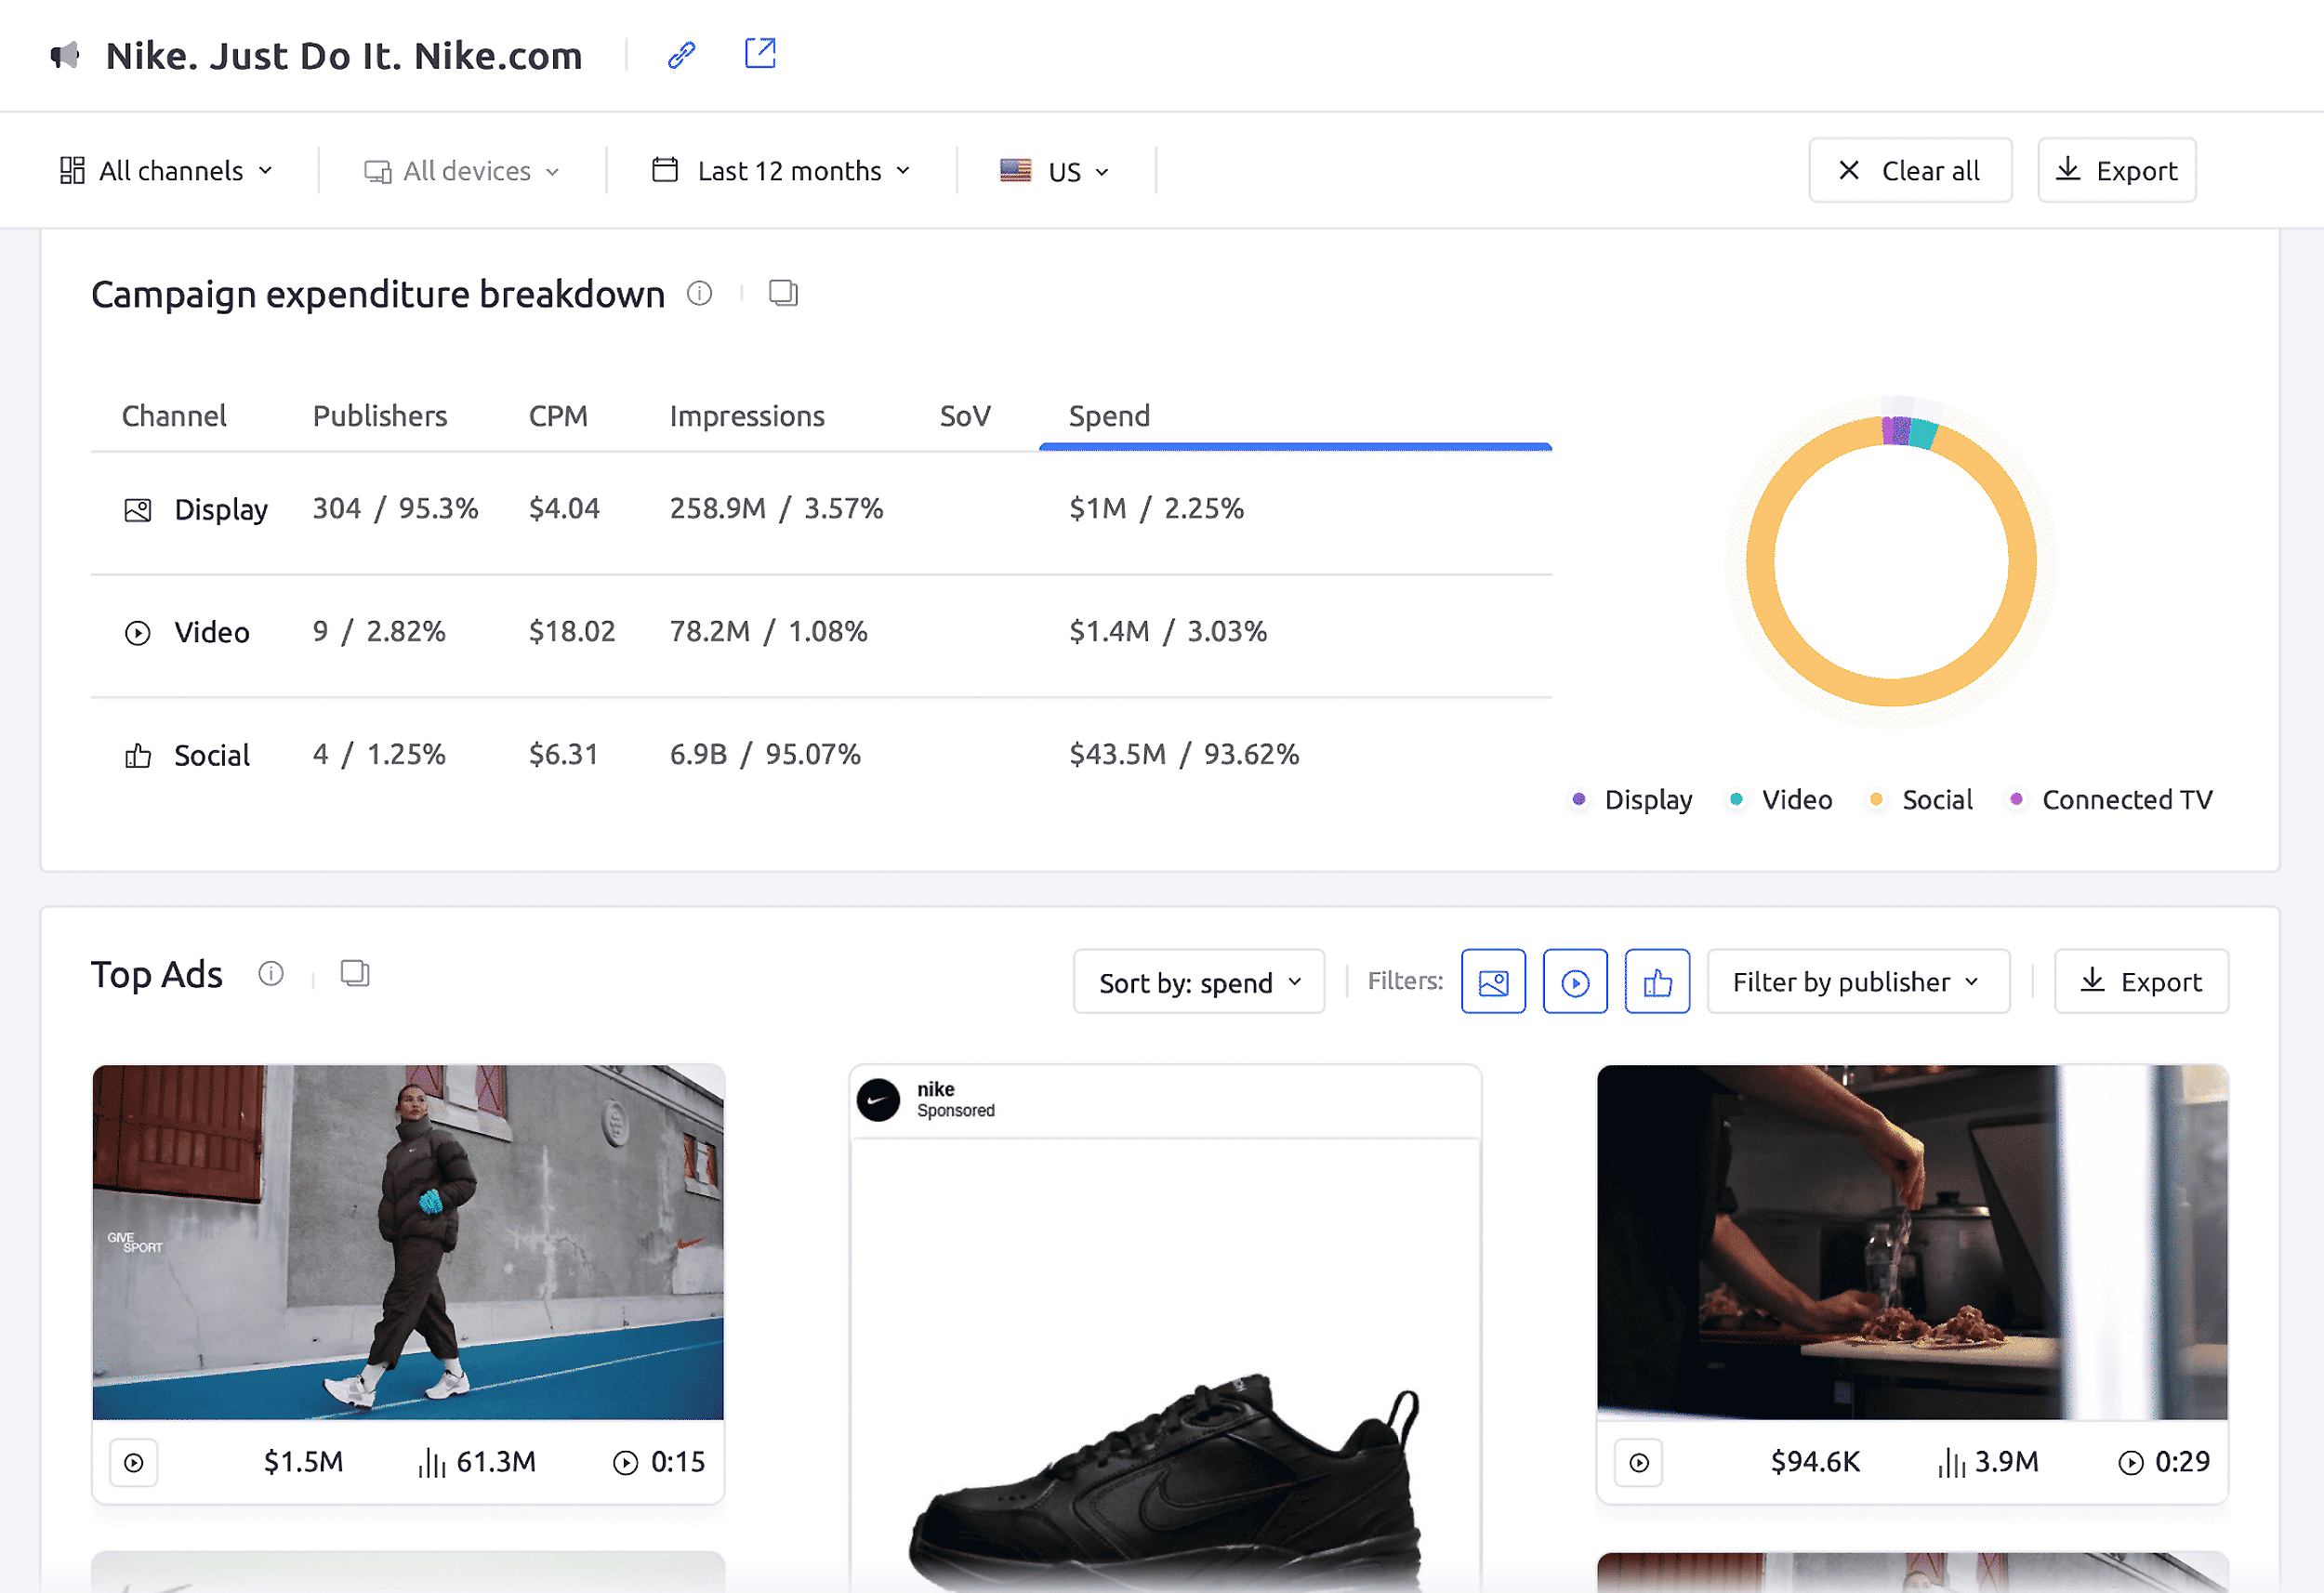Click the copy widget icon next to Top Ads
The height and width of the screenshot is (1593, 2324).
[x=353, y=973]
